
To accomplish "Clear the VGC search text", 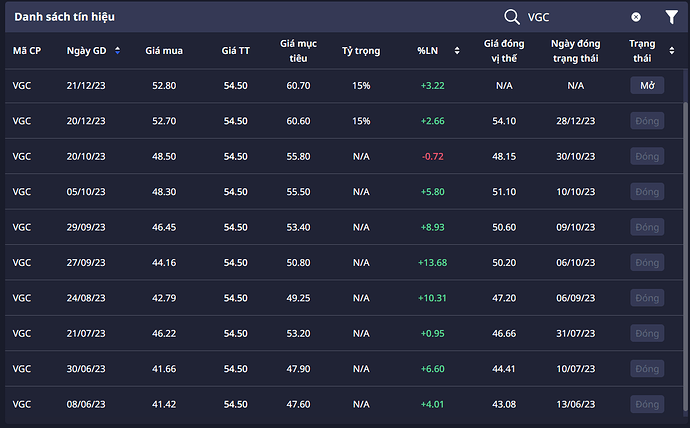I will click(636, 17).
